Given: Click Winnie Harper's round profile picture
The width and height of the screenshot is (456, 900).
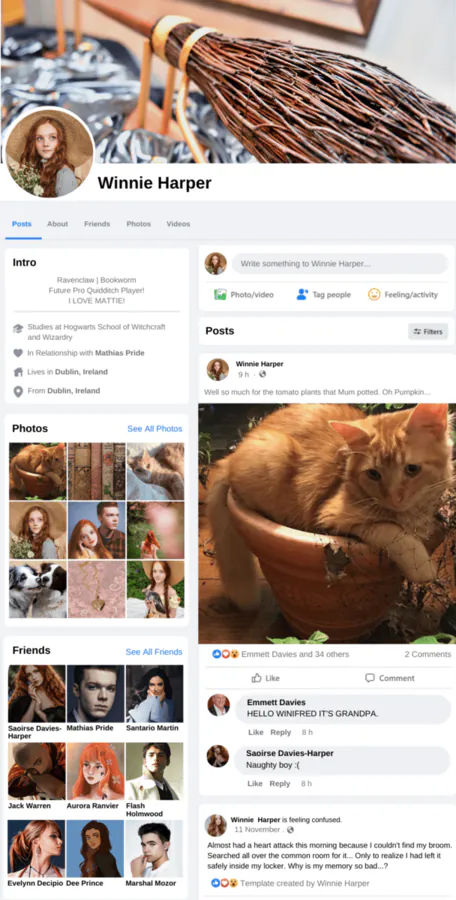Looking at the screenshot, I should 49,152.
